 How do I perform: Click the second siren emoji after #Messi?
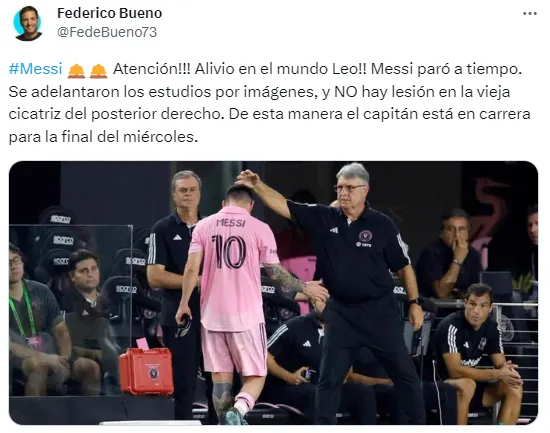click(98, 71)
